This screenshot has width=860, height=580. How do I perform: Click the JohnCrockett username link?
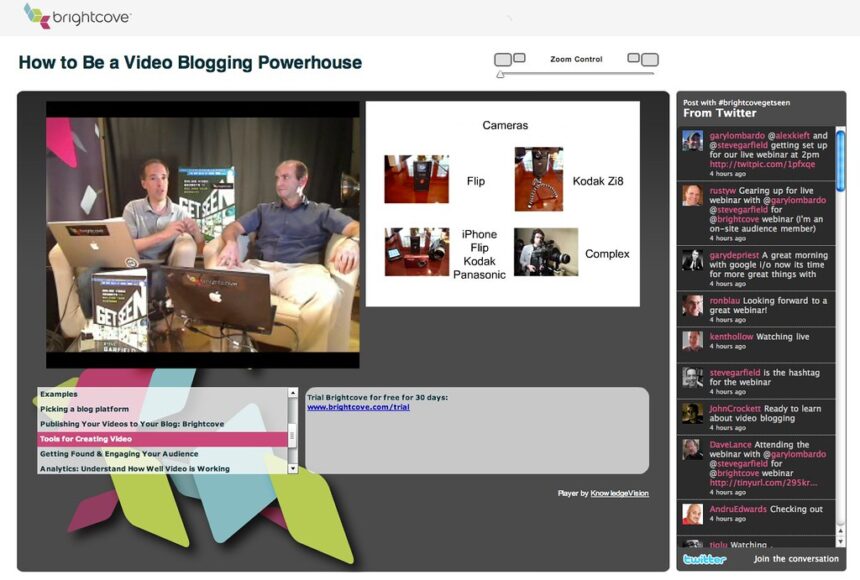735,408
